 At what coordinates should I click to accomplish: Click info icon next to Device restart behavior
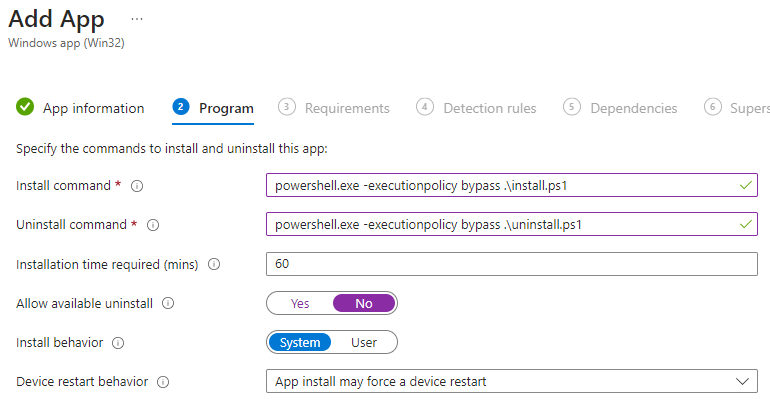pos(163,382)
